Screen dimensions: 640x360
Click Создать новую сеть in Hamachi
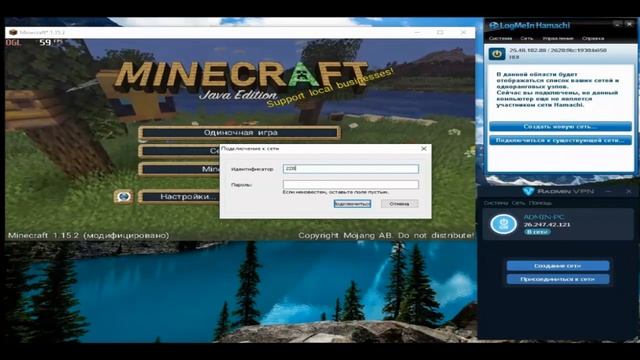(560, 127)
